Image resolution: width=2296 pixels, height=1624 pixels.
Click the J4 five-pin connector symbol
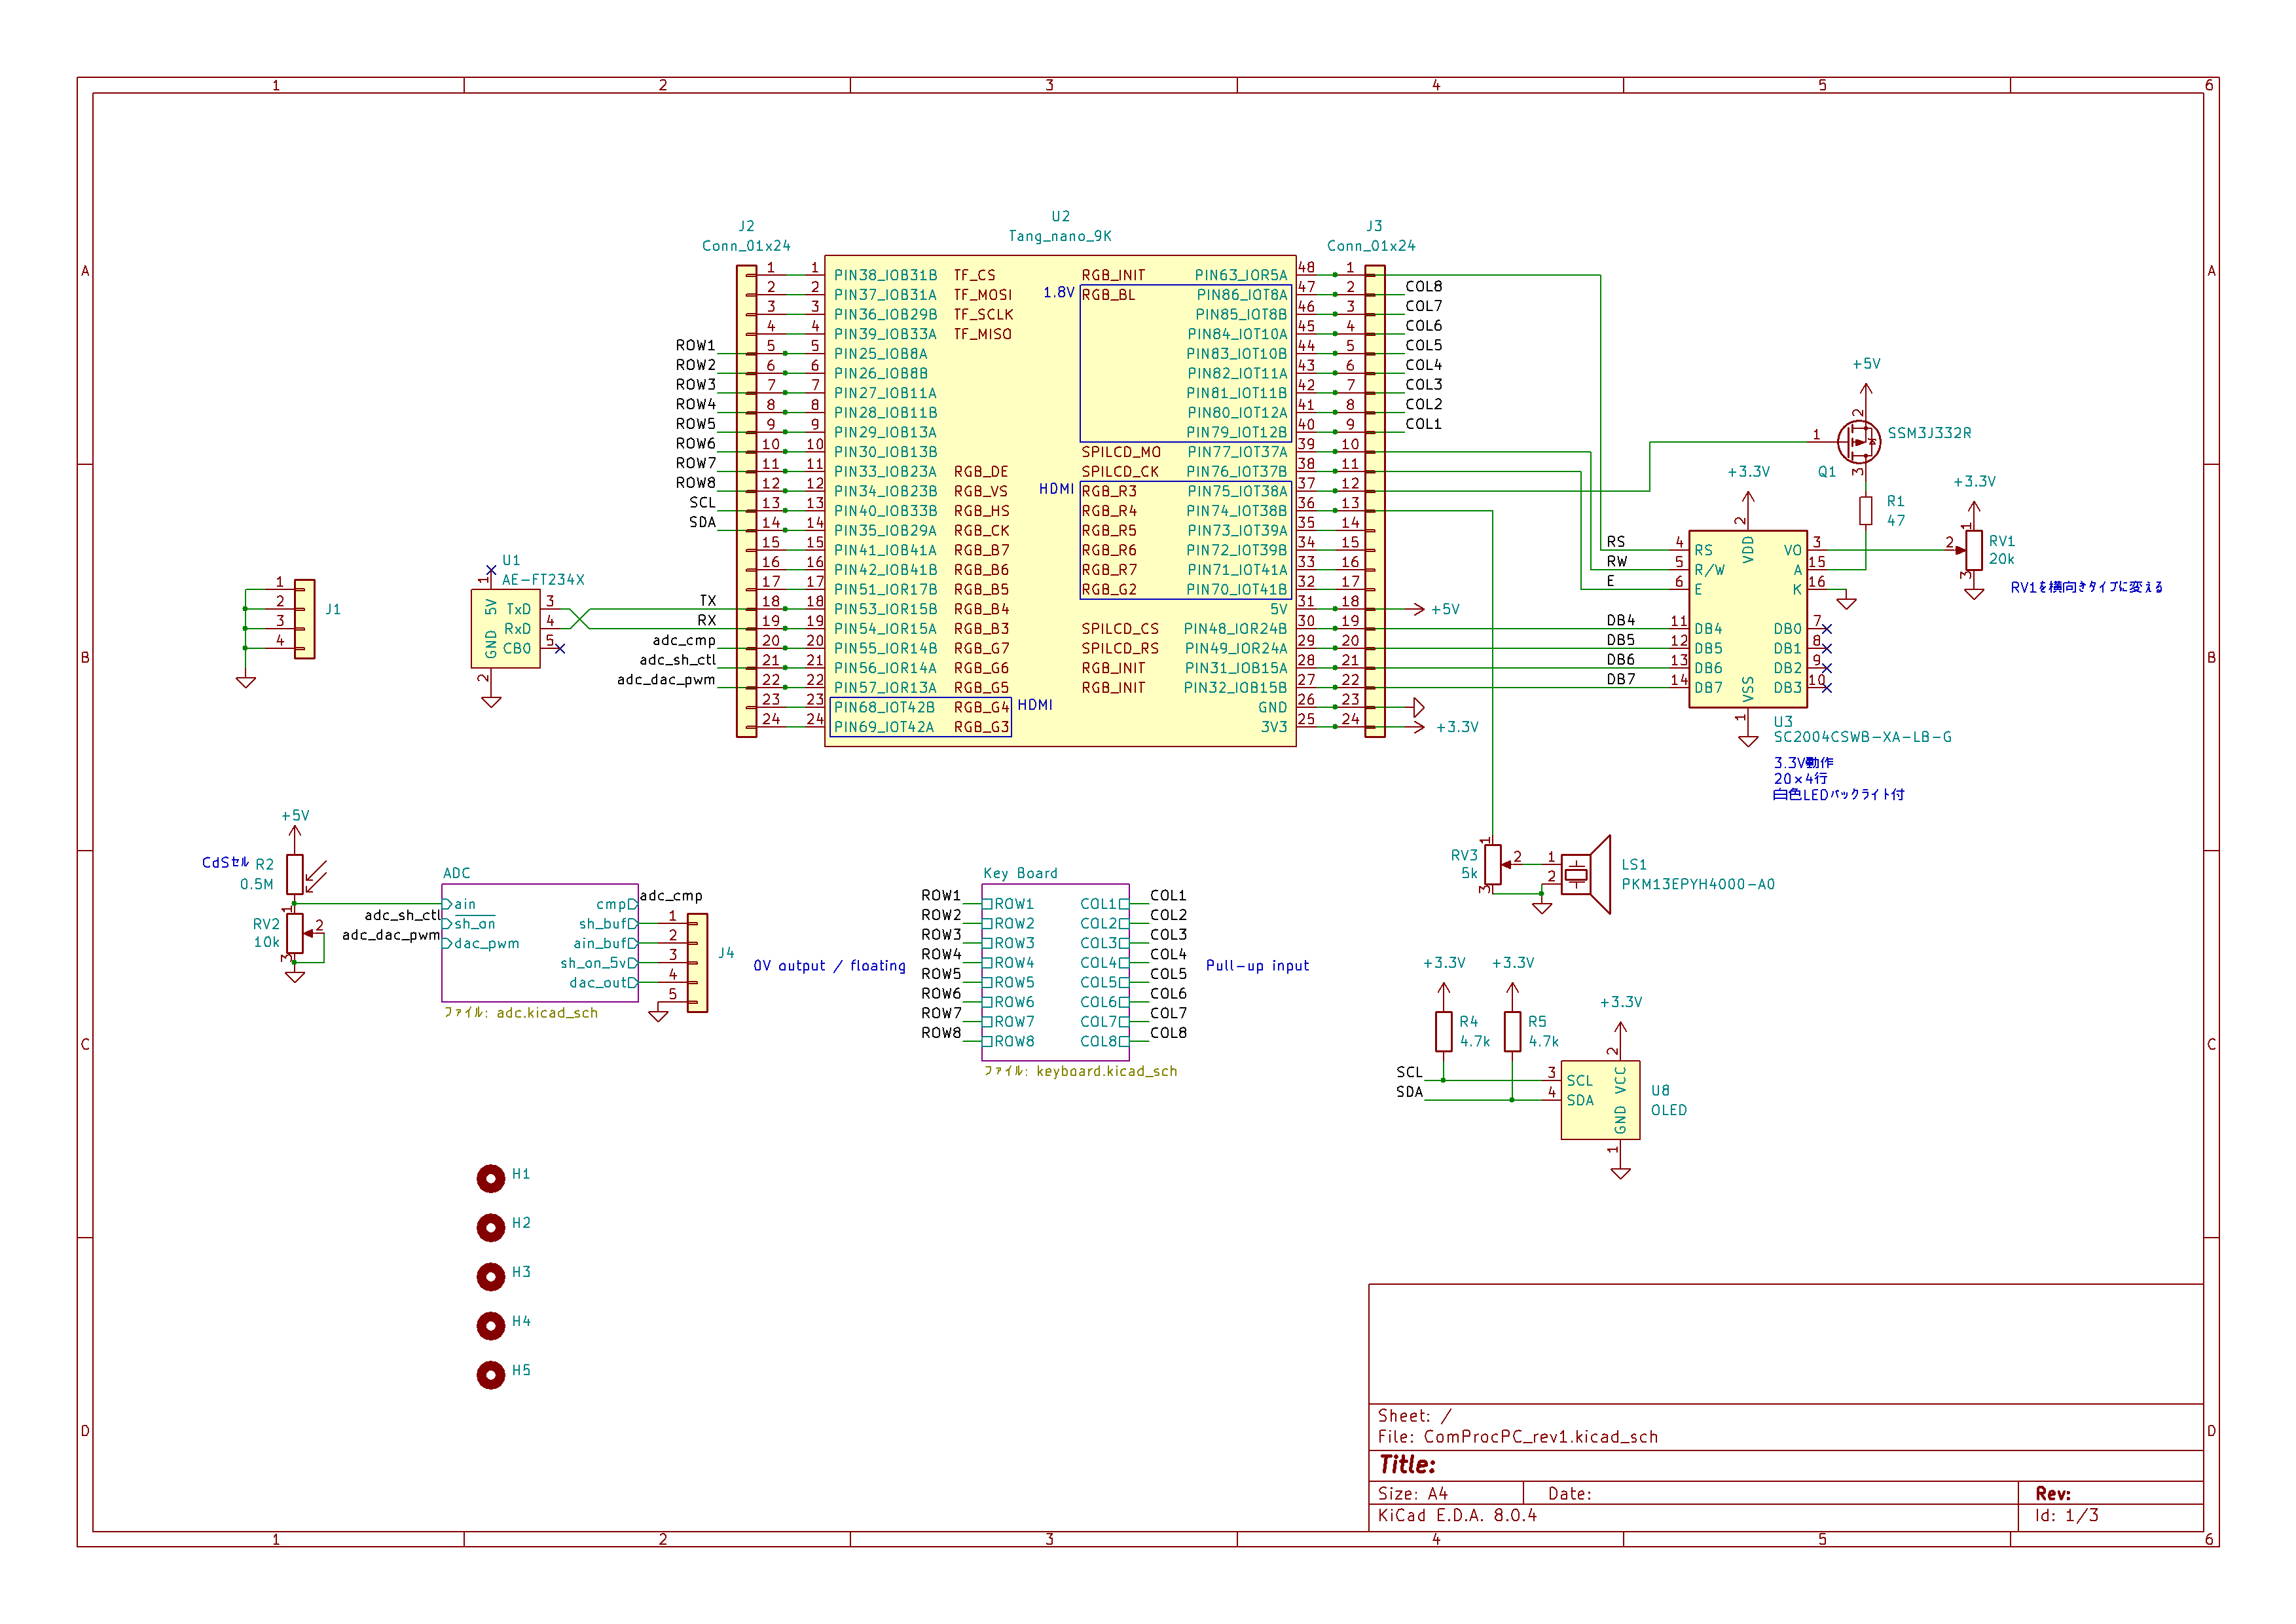tap(697, 962)
